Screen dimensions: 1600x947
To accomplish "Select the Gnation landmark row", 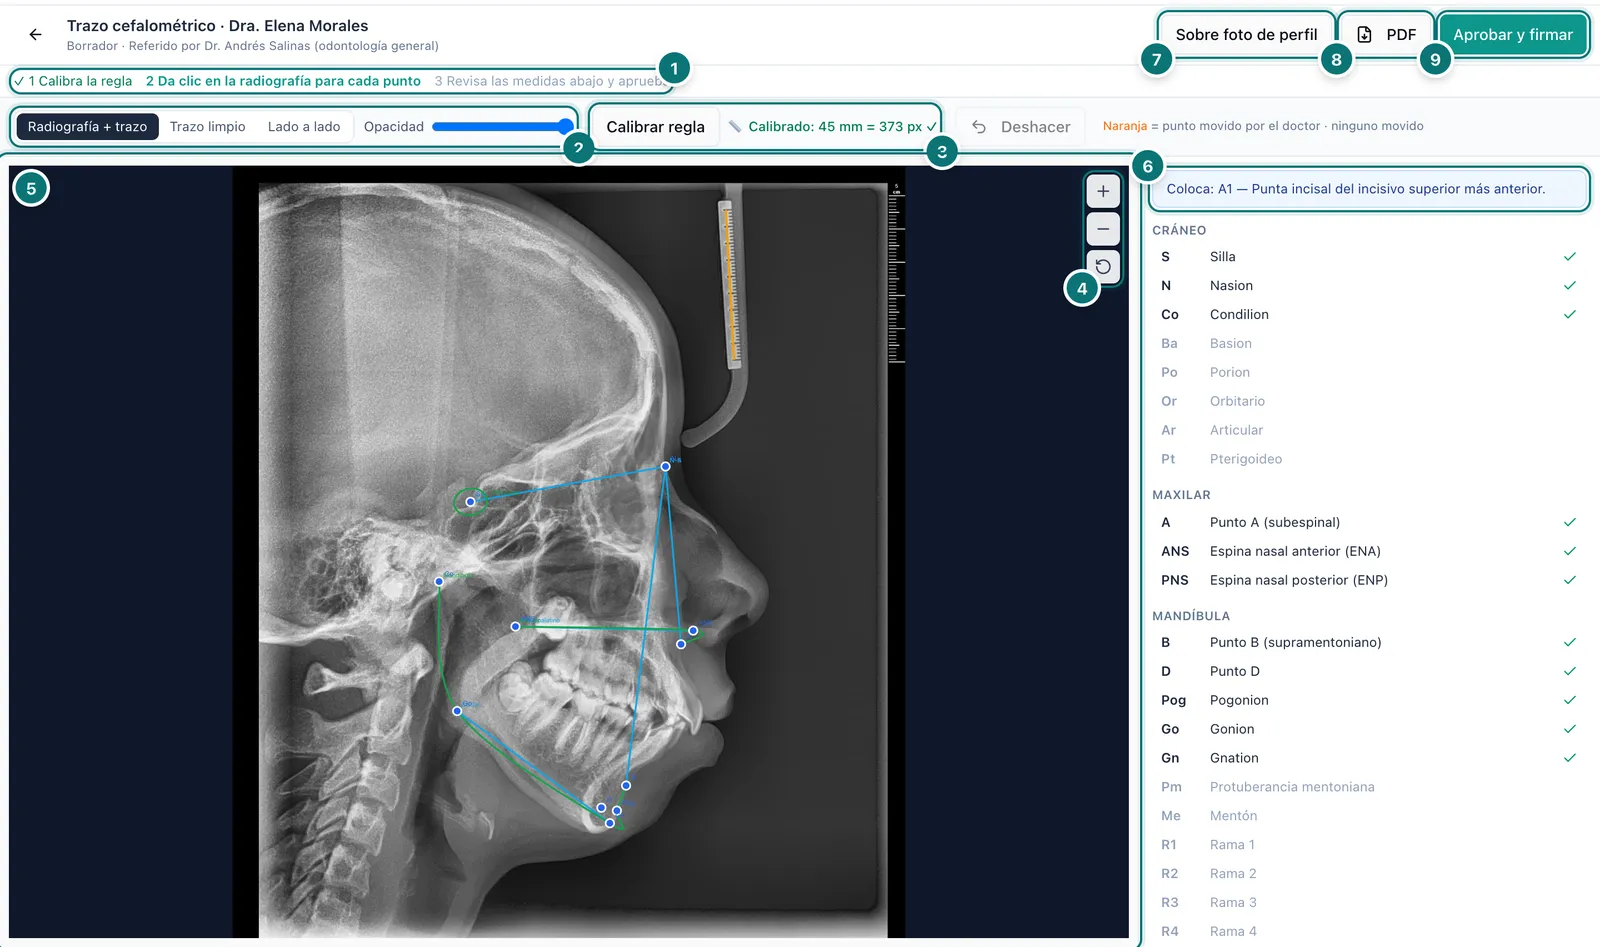I will coord(1368,759).
